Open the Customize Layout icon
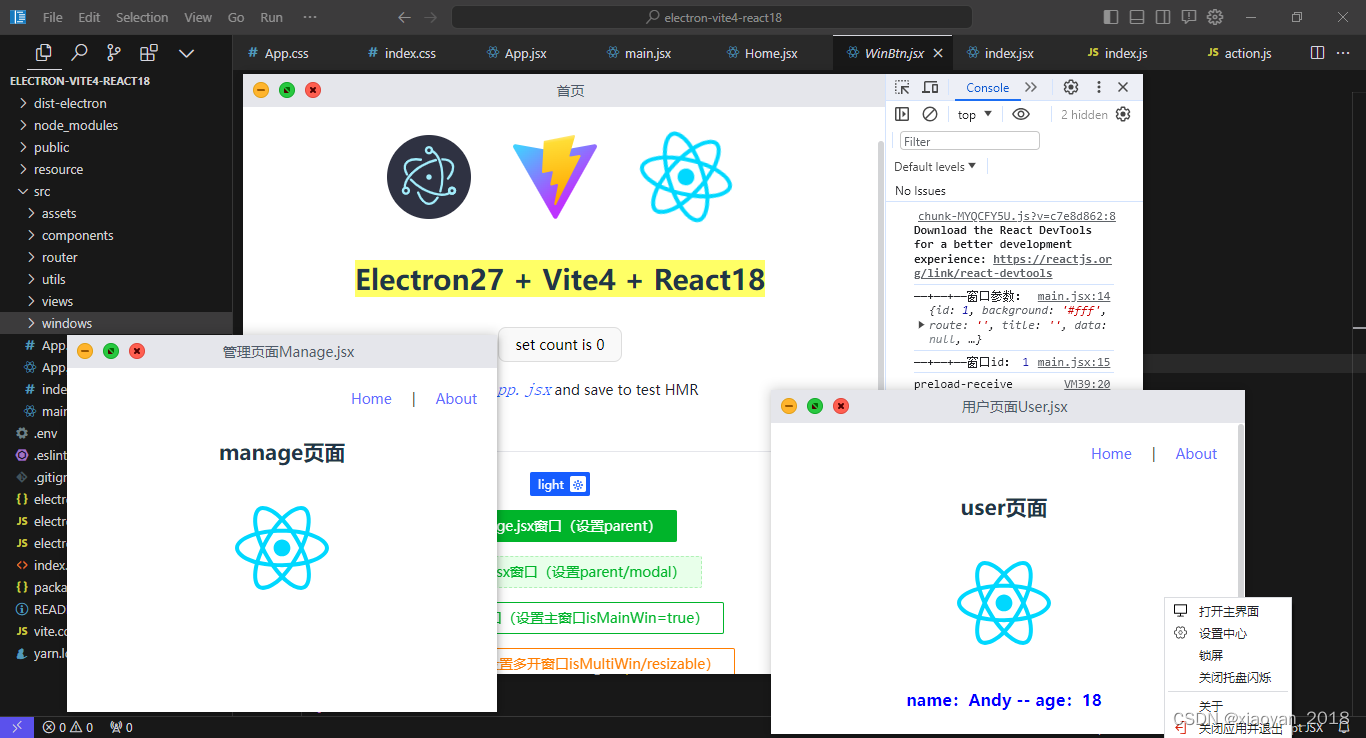Viewport: 1366px width, 738px height. [1189, 17]
